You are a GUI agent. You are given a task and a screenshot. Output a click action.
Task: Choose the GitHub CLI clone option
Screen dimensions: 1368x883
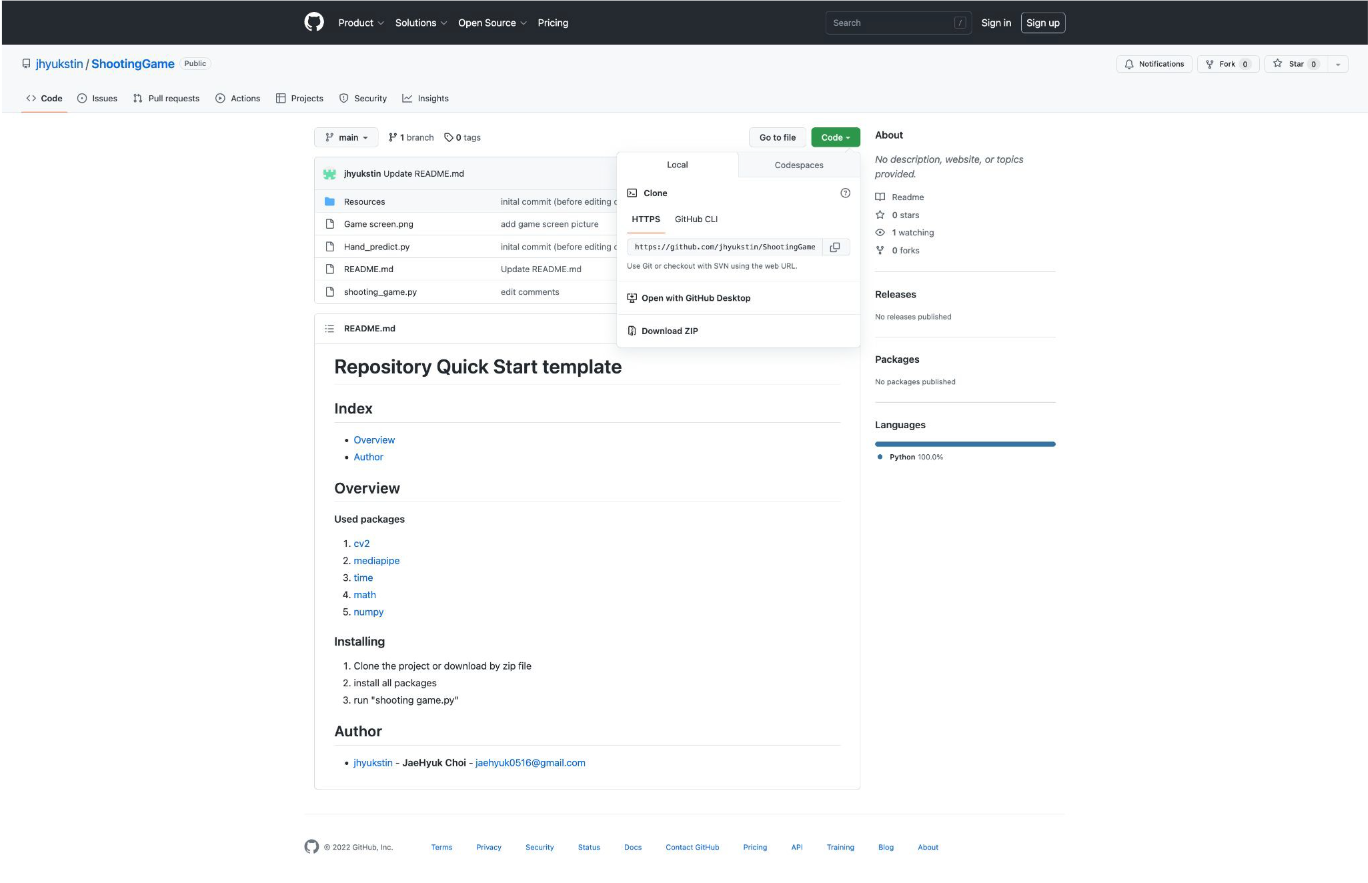(x=696, y=219)
